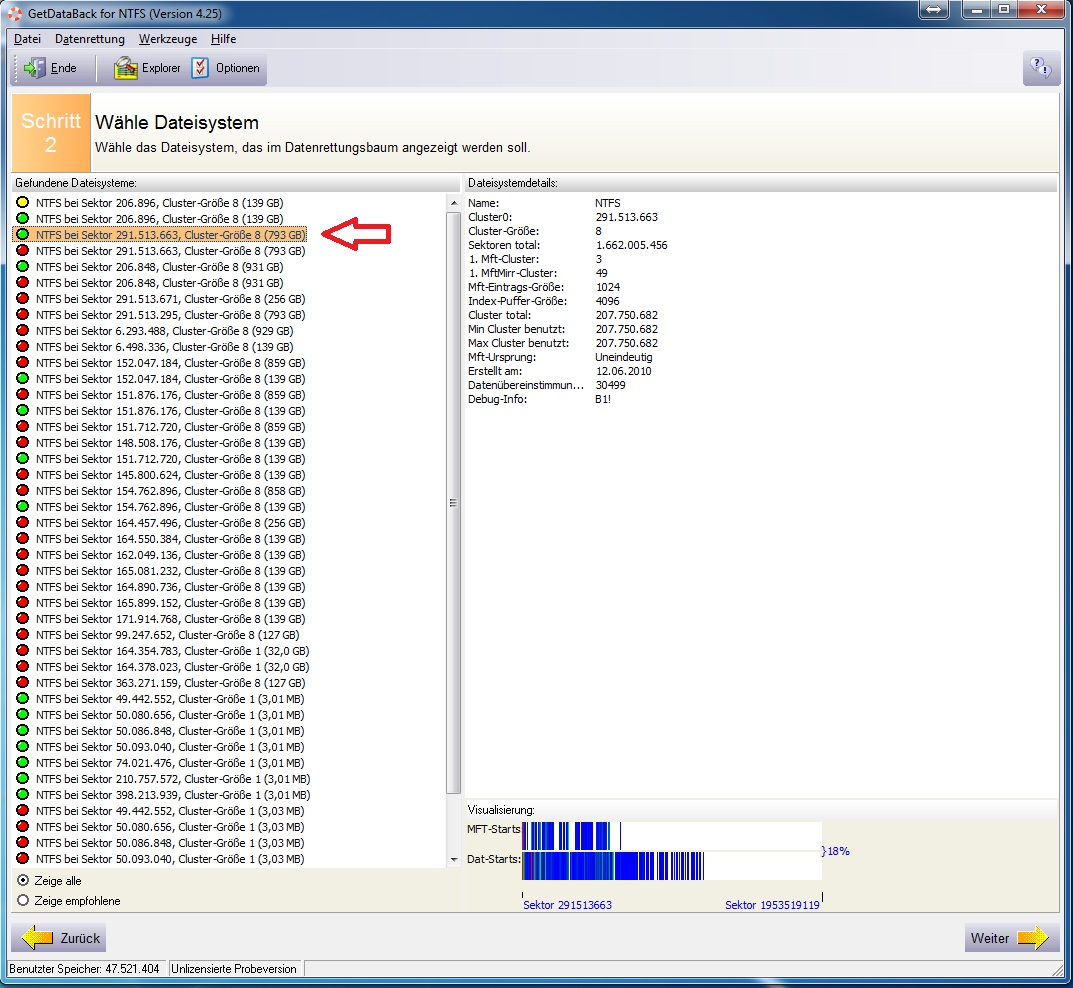This screenshot has width=1073, height=988.
Task: Select entry NTFS Sektor 99.247.652 (127 GB)
Action: coord(159,634)
